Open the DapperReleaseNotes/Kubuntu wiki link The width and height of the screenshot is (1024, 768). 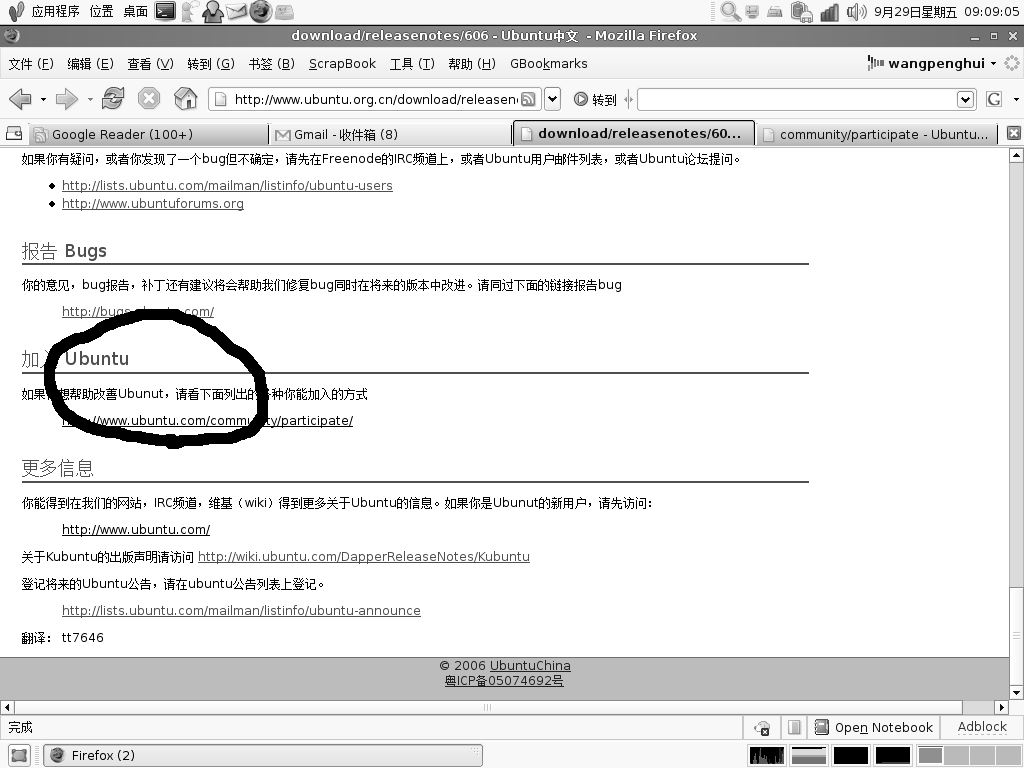click(x=364, y=556)
